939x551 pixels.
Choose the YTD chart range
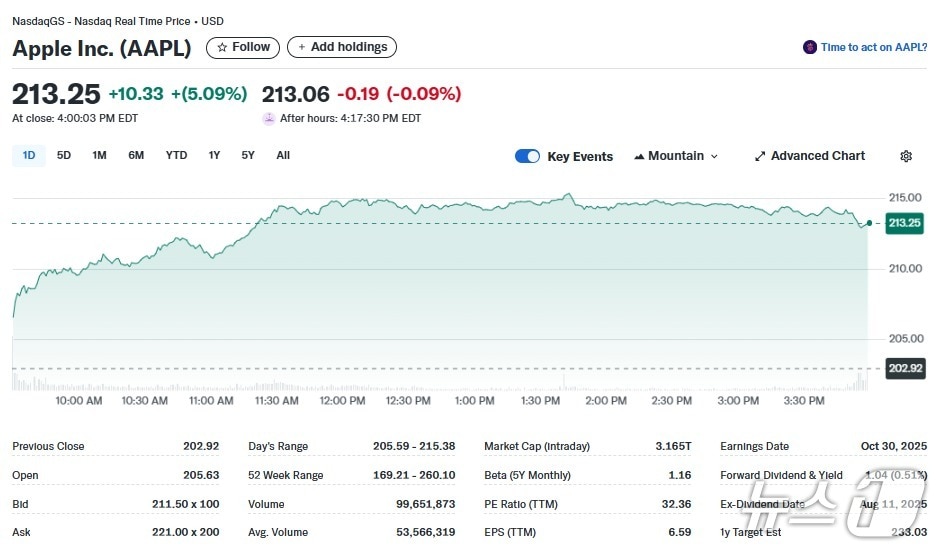(176, 155)
